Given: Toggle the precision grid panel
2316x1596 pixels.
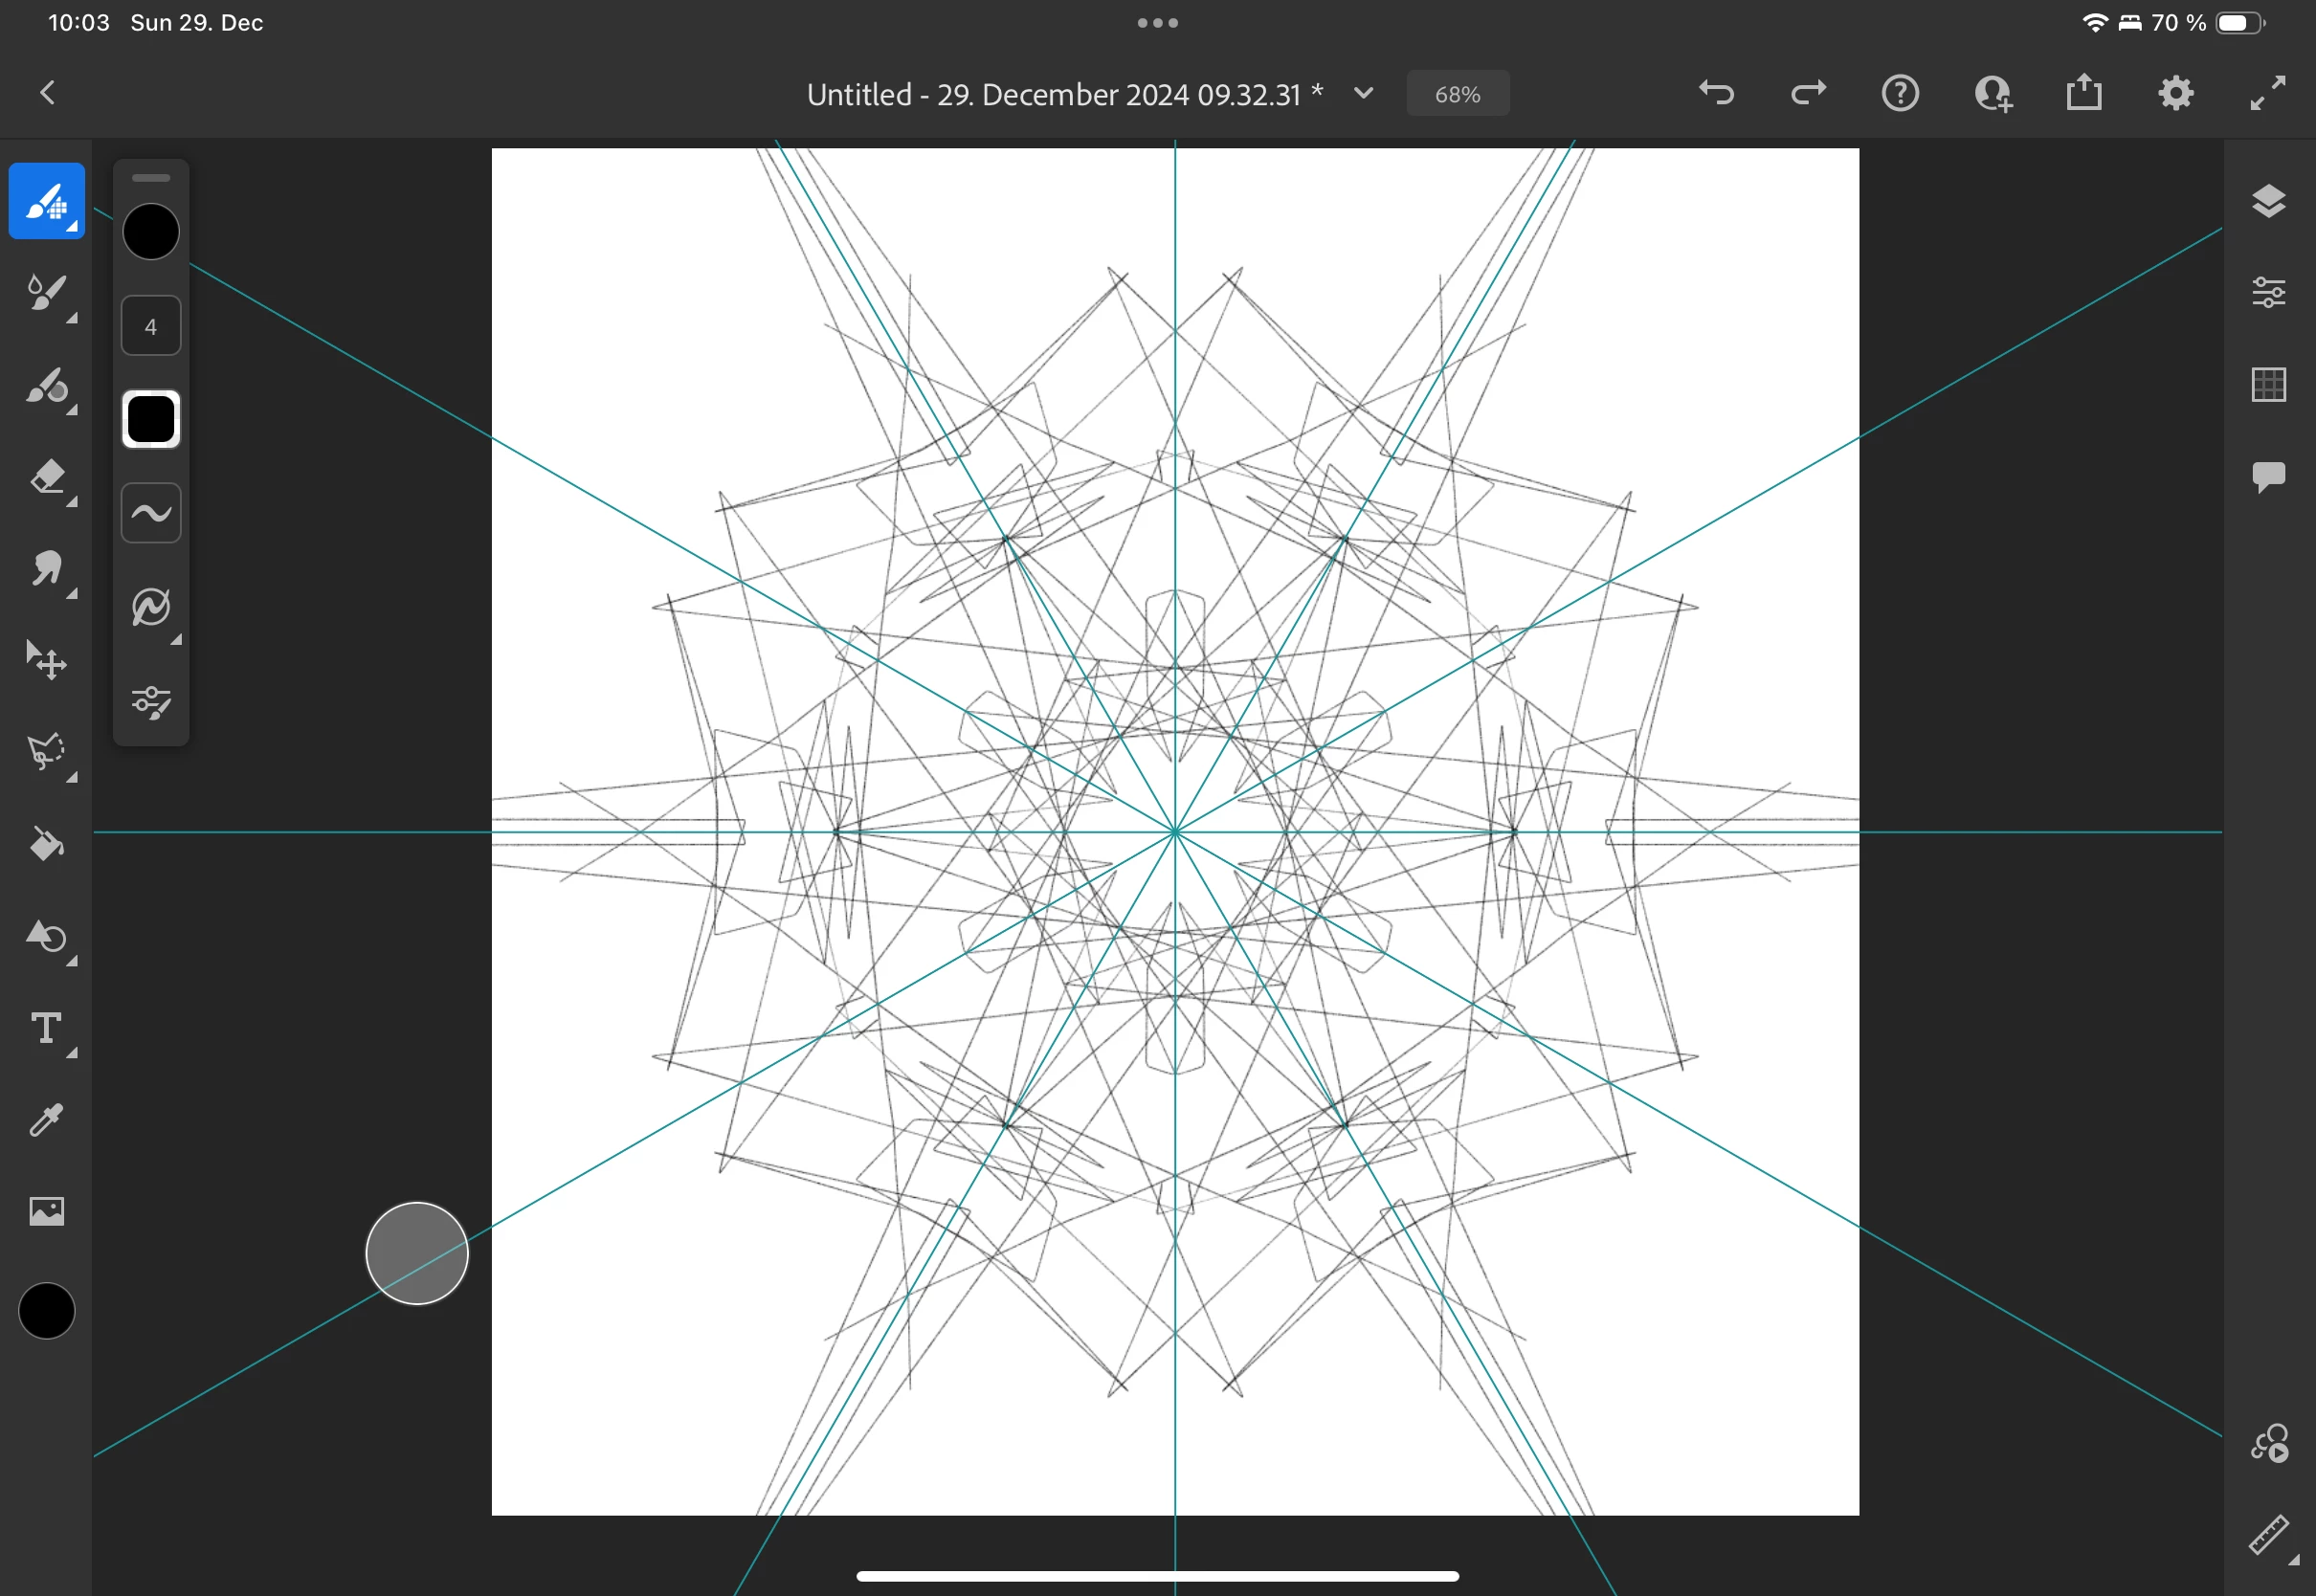Looking at the screenshot, I should pyautogui.click(x=2268, y=385).
